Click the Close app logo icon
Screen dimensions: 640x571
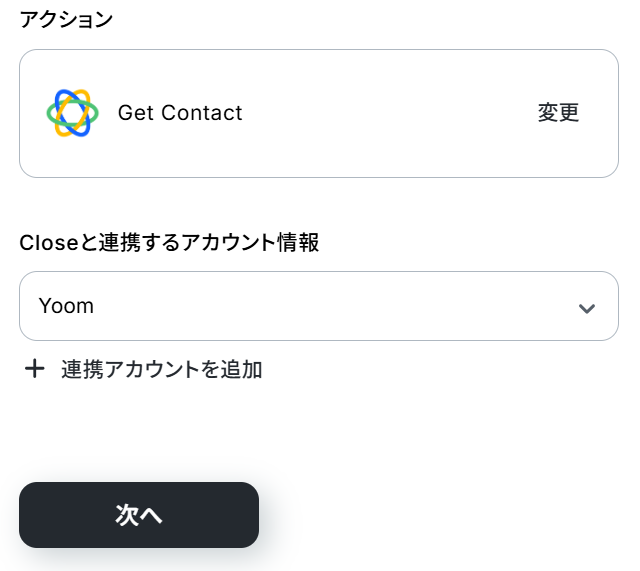click(72, 113)
